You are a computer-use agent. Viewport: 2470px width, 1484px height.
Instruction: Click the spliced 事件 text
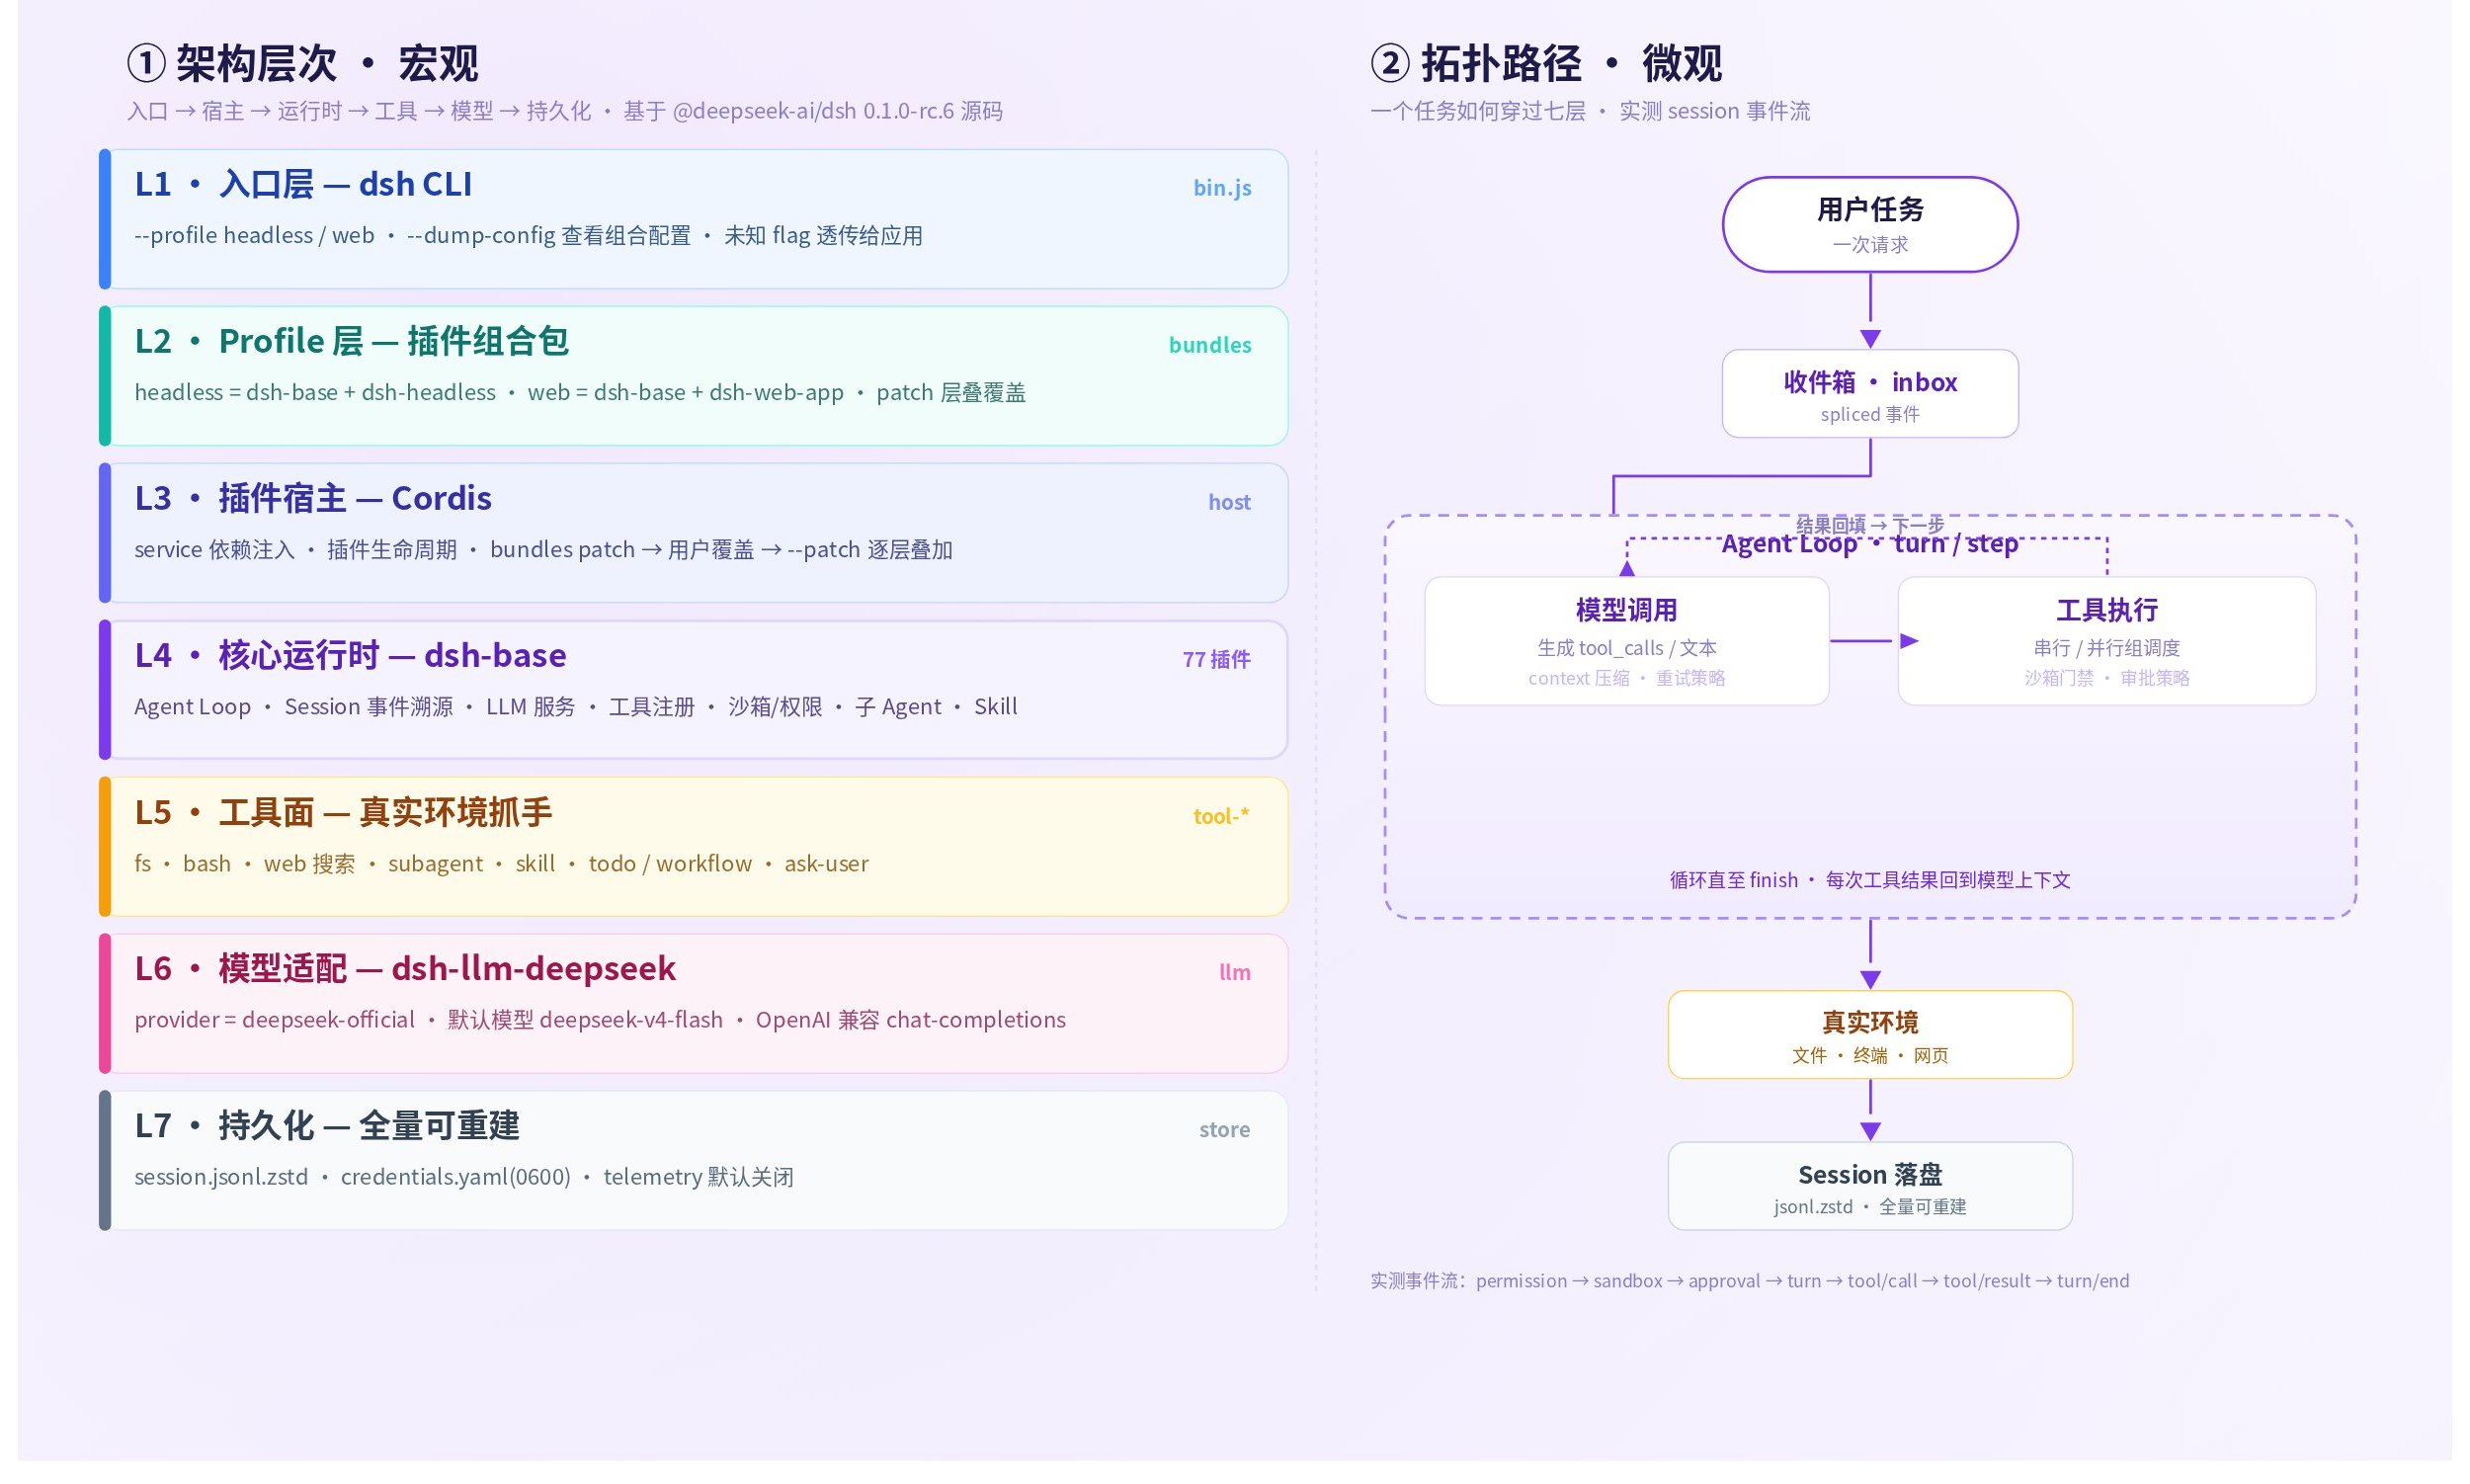click(x=1870, y=414)
